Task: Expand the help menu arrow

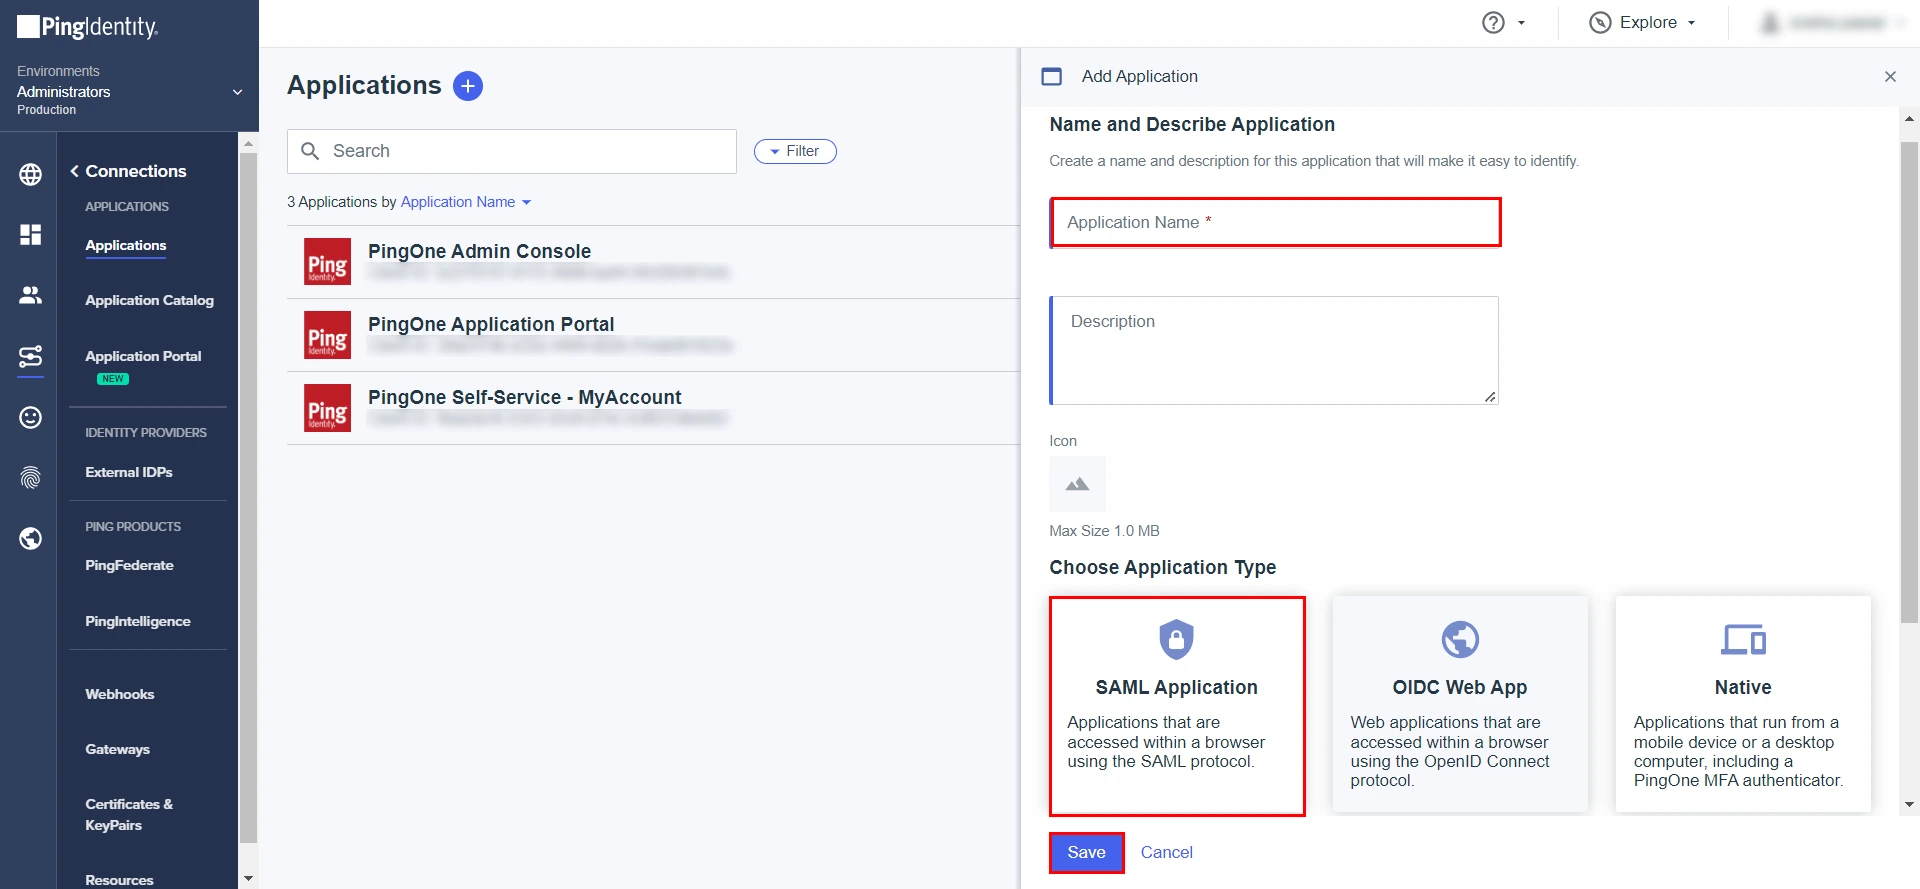Action: pyautogui.click(x=1521, y=23)
